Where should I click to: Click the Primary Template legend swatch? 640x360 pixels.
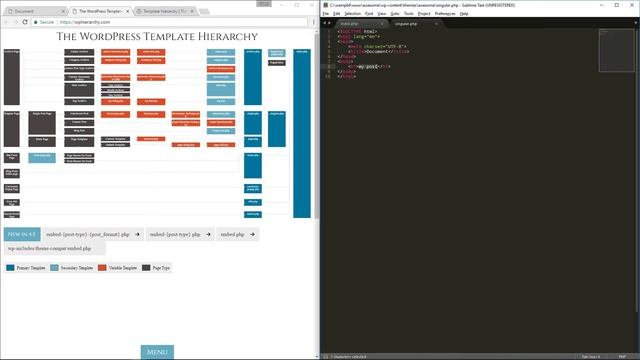click(x=10, y=268)
